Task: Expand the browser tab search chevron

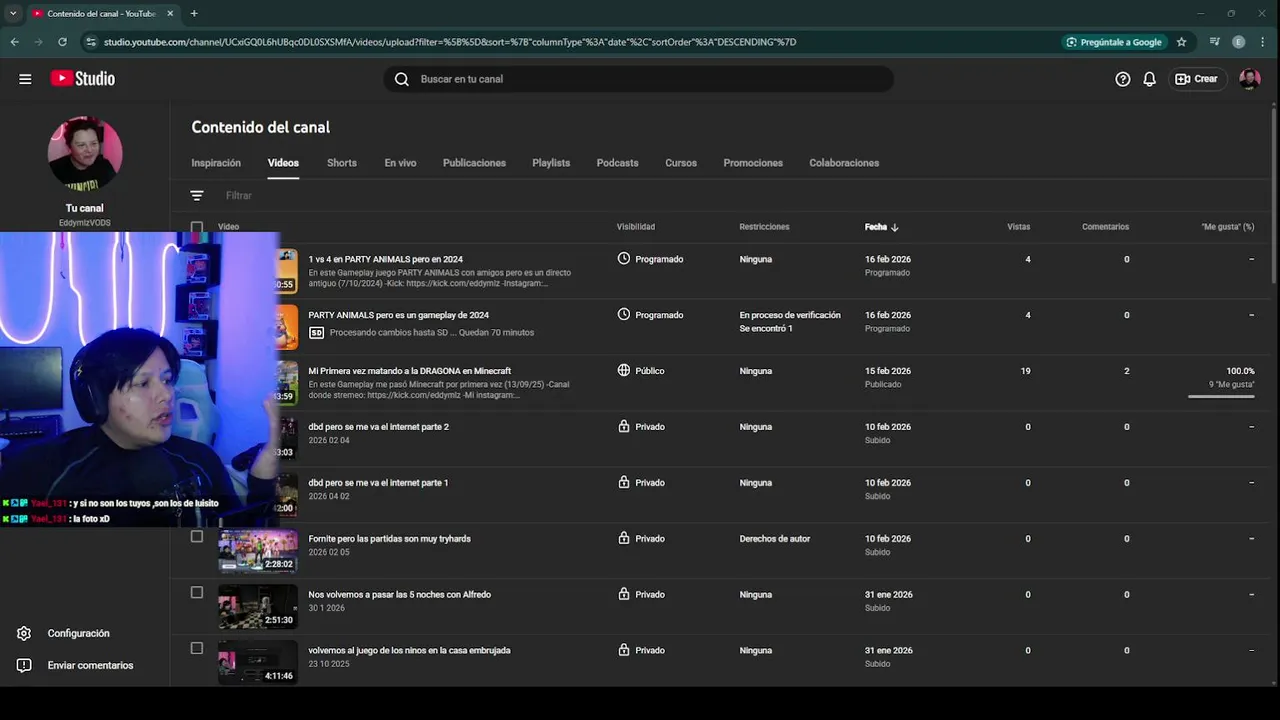Action: (x=13, y=13)
